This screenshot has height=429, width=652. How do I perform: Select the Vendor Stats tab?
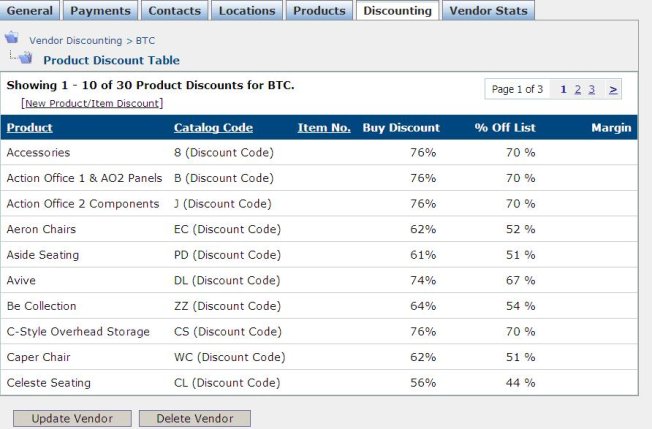tap(489, 10)
